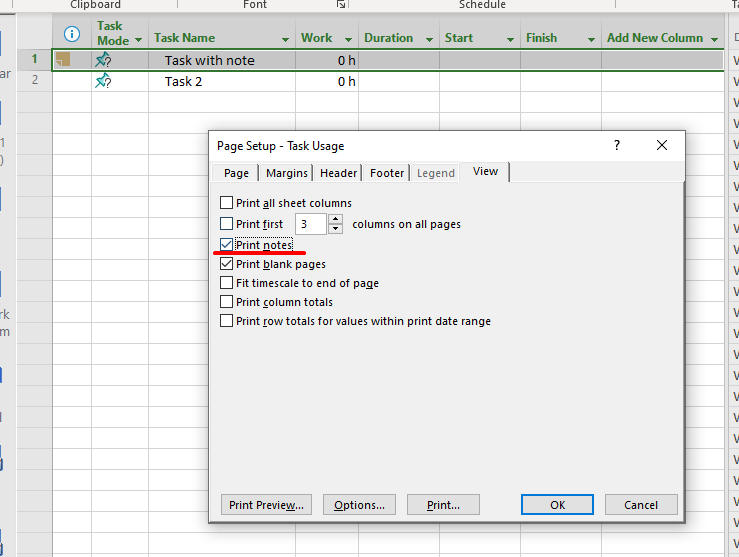Uncheck the Print notes checkbox
The image size is (739, 557).
click(x=226, y=245)
